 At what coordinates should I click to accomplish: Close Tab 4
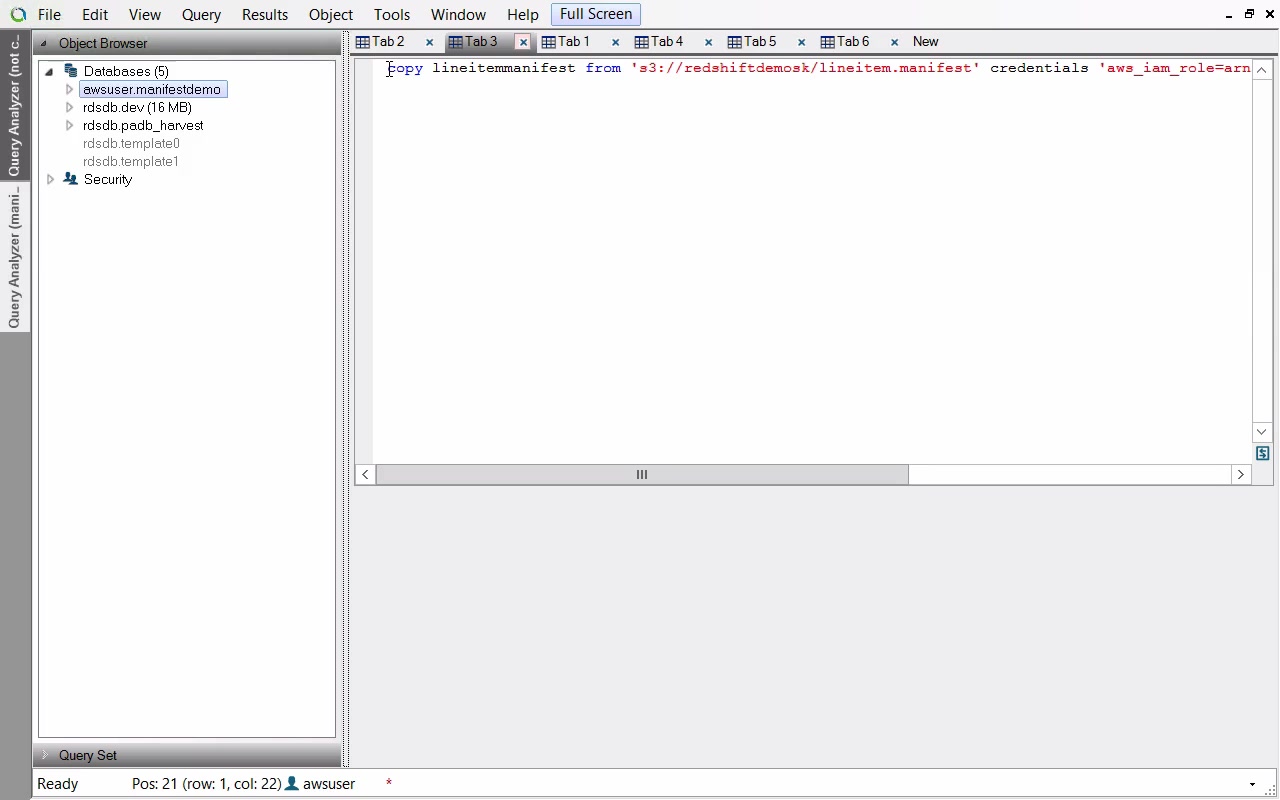click(x=708, y=42)
